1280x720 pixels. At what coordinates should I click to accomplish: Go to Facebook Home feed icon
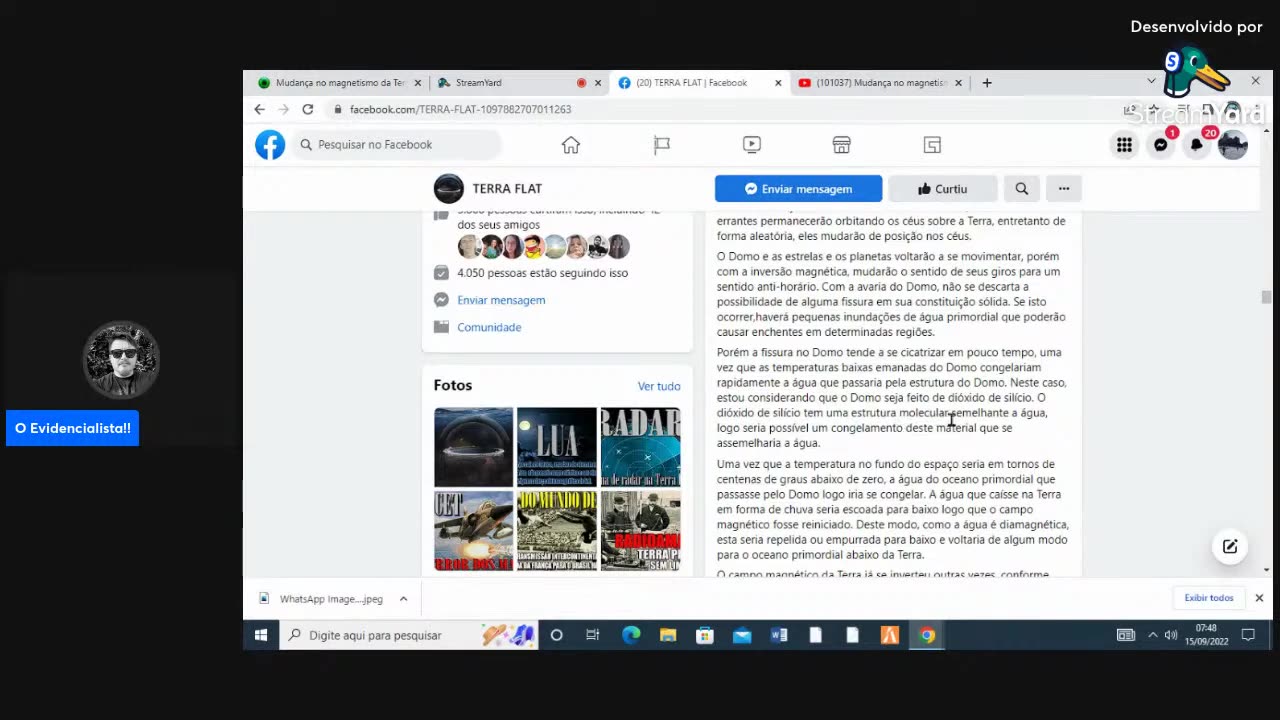[x=571, y=145]
